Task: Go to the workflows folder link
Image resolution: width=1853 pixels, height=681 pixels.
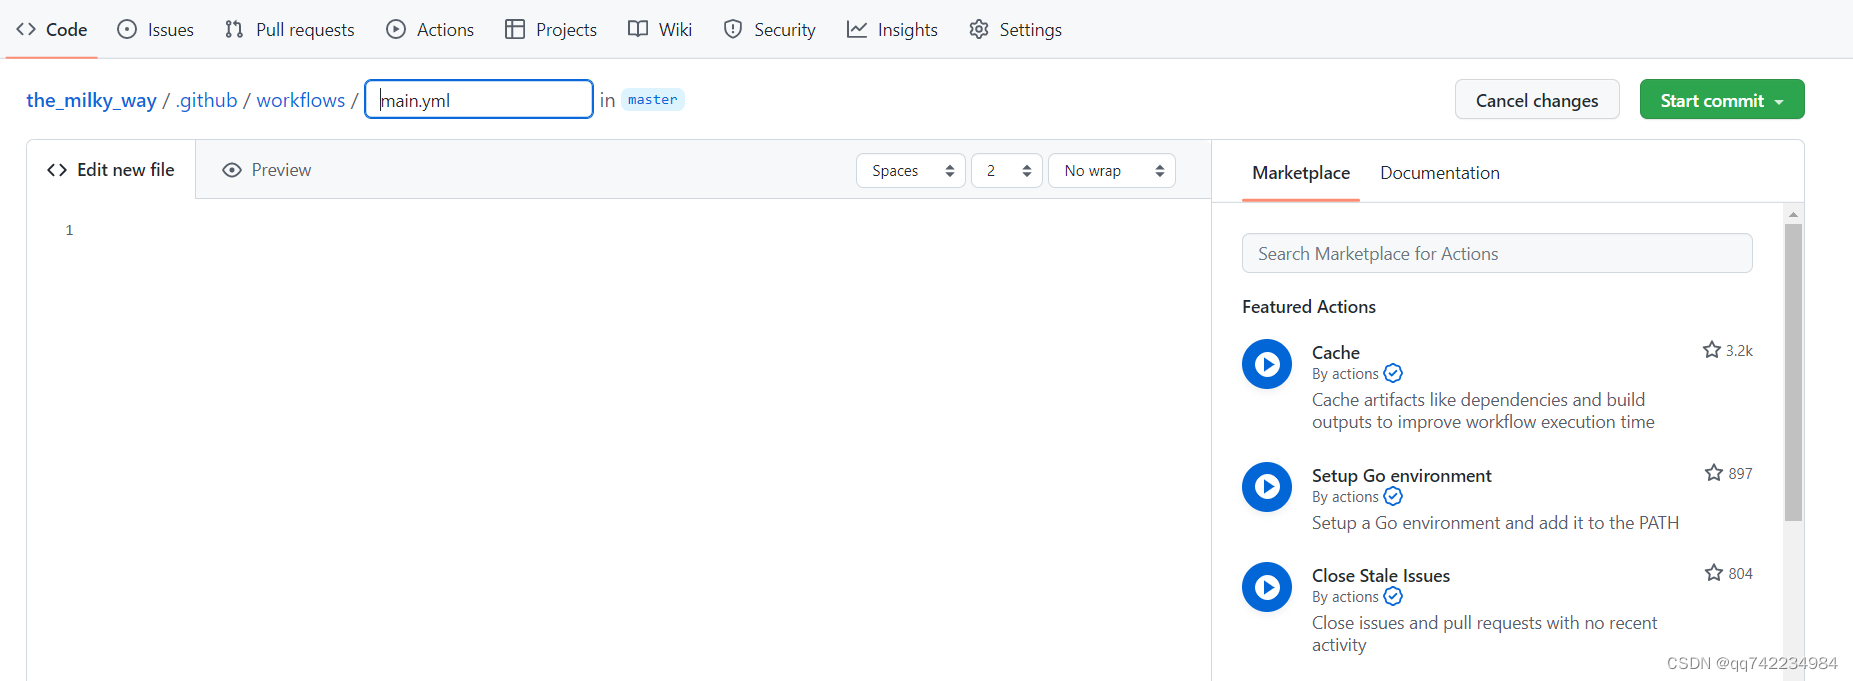Action: [x=300, y=100]
